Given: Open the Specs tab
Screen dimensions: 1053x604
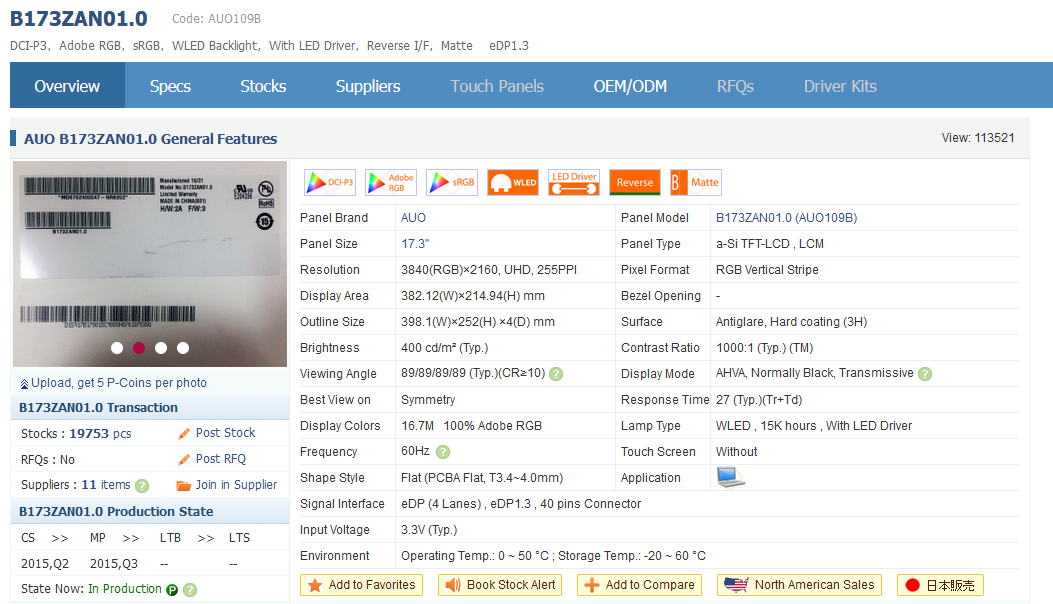Looking at the screenshot, I should coord(170,86).
